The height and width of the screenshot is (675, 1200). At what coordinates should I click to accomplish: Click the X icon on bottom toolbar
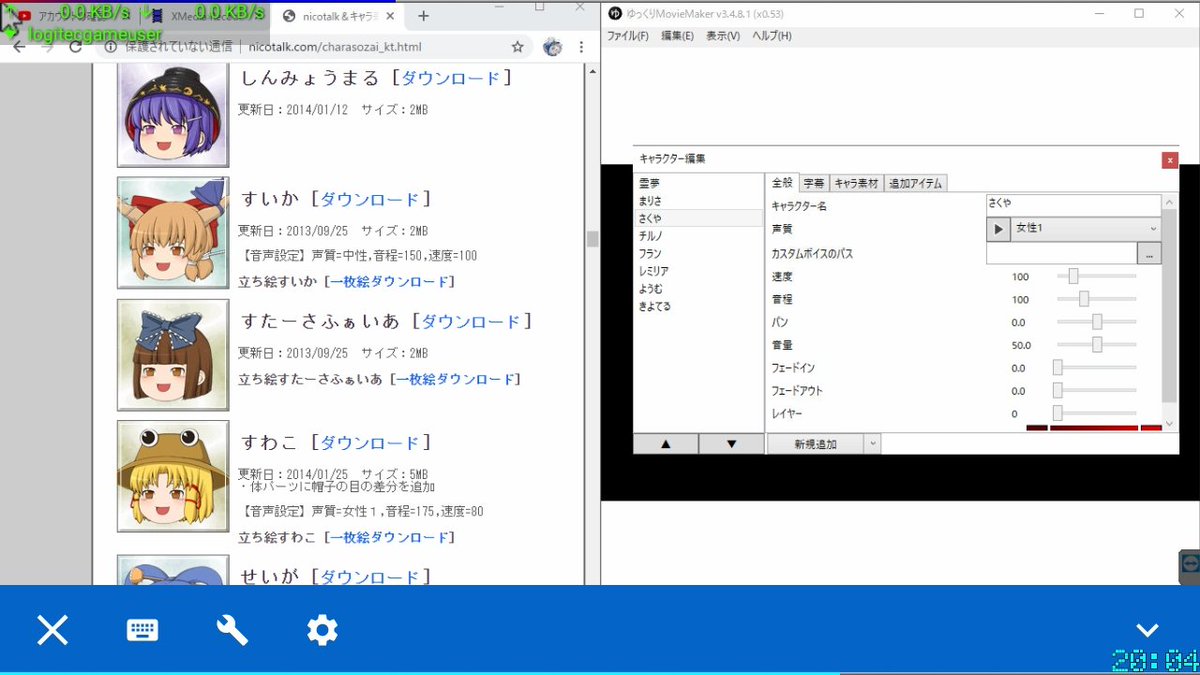(52, 630)
